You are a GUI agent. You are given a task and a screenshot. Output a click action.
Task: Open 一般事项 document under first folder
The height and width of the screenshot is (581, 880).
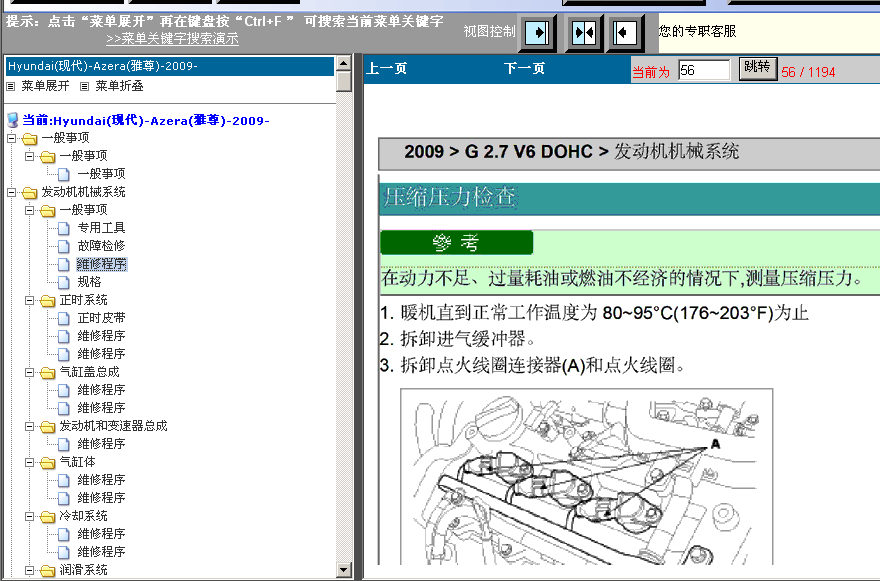(101, 174)
